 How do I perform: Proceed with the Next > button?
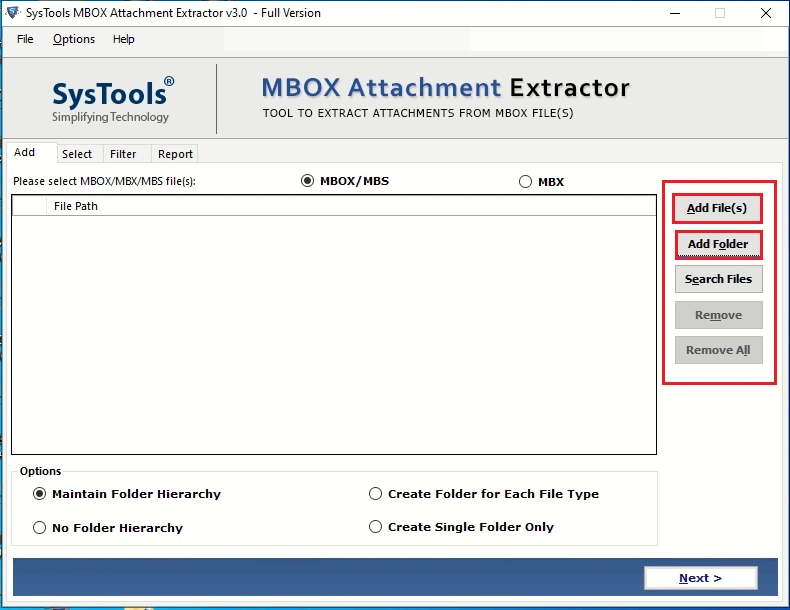point(700,578)
